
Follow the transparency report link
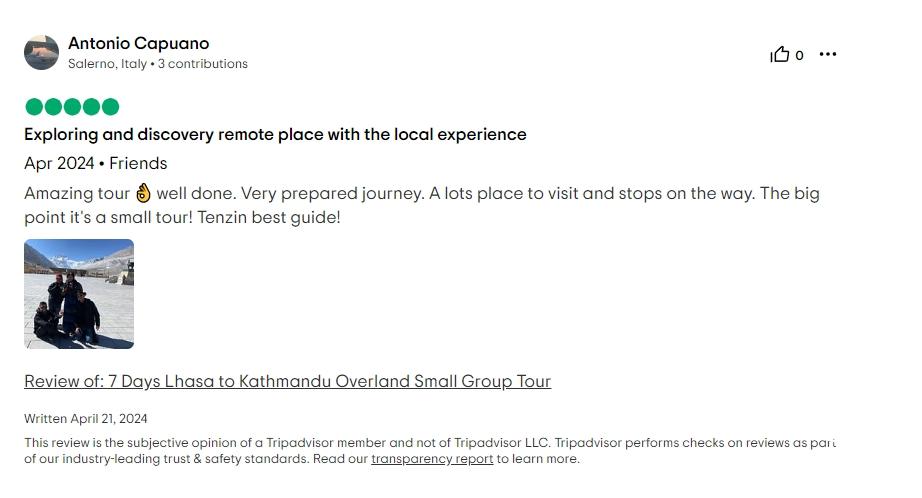(x=432, y=459)
